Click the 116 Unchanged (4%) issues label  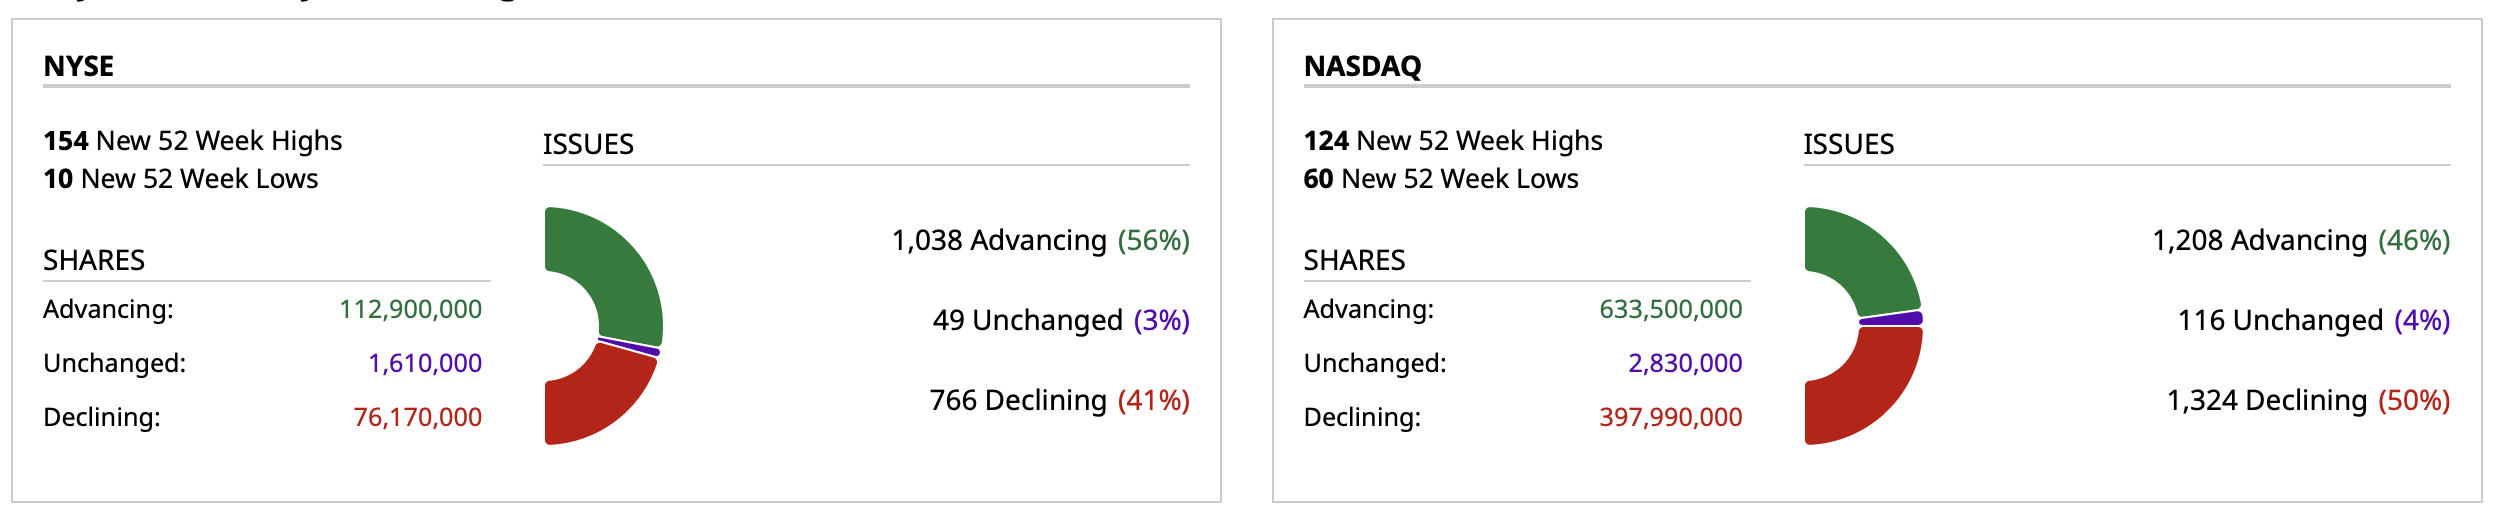[x=2313, y=321]
